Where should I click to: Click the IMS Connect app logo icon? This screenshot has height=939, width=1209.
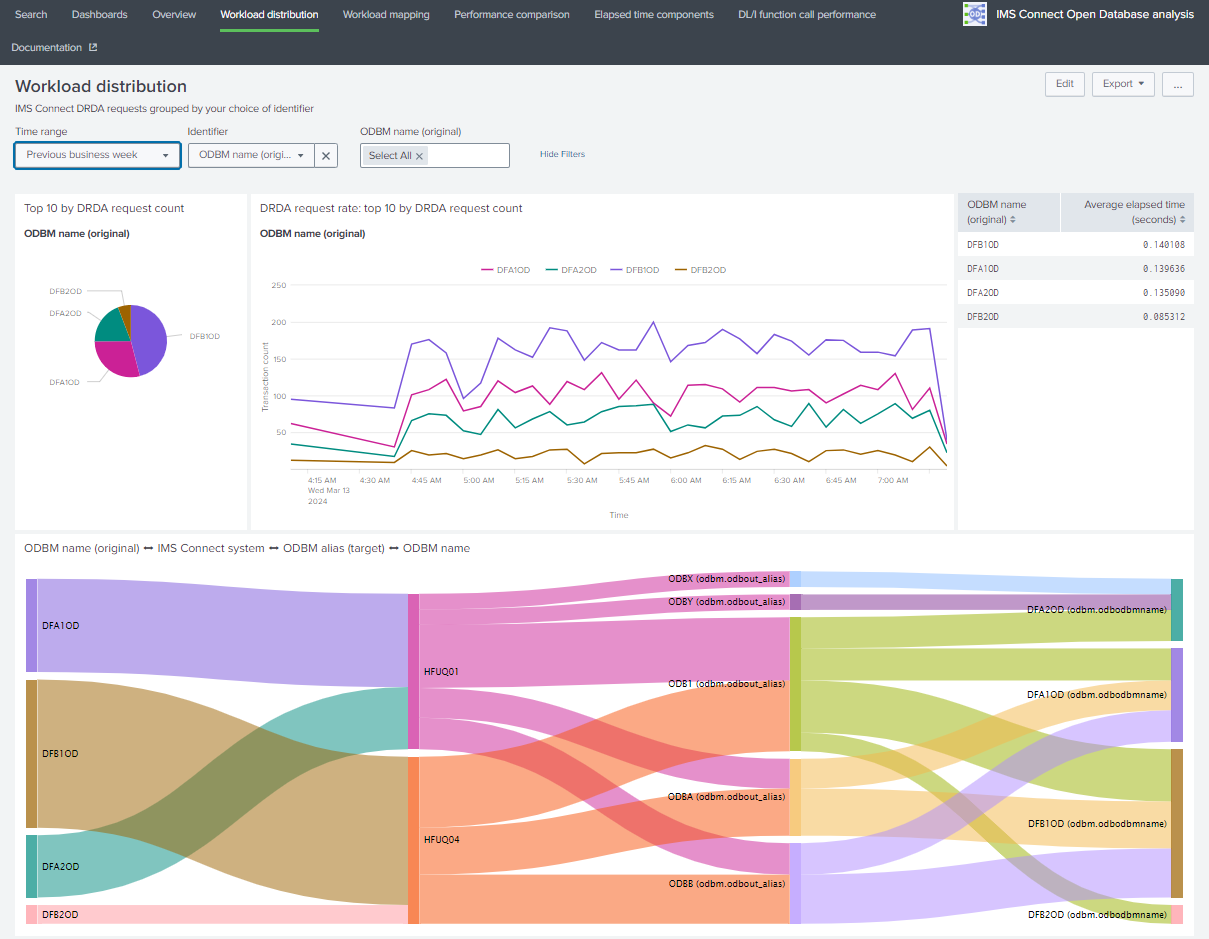pos(974,14)
